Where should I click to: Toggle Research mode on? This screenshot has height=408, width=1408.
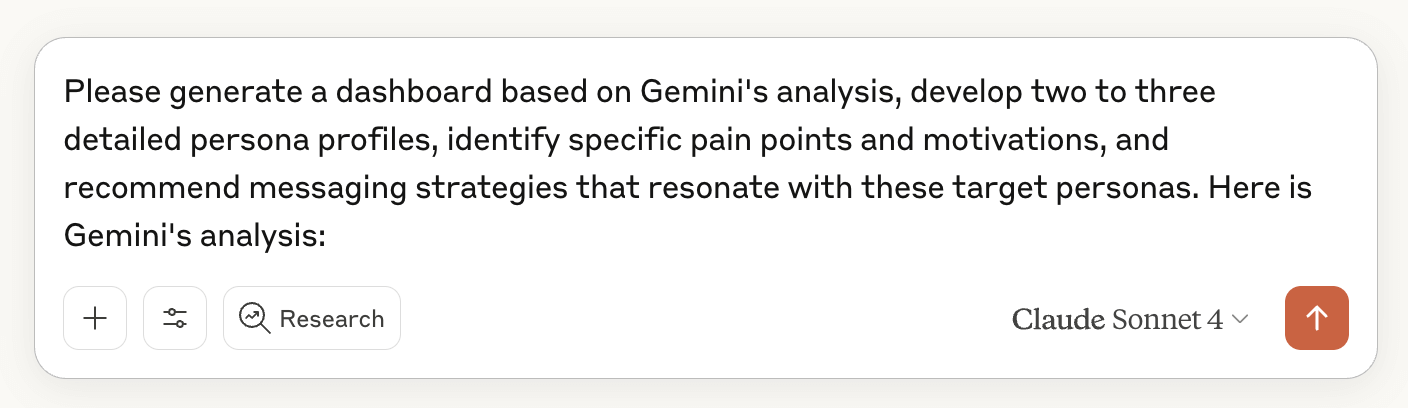click(x=312, y=318)
